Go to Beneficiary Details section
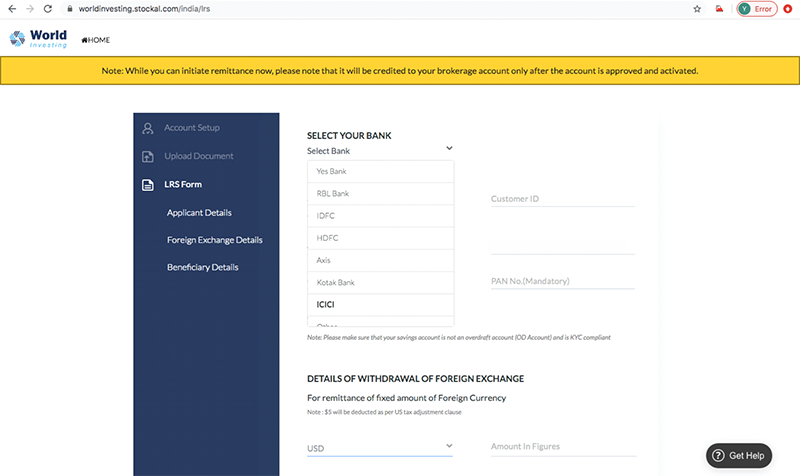Screen dimensions: 800x476 [202, 267]
